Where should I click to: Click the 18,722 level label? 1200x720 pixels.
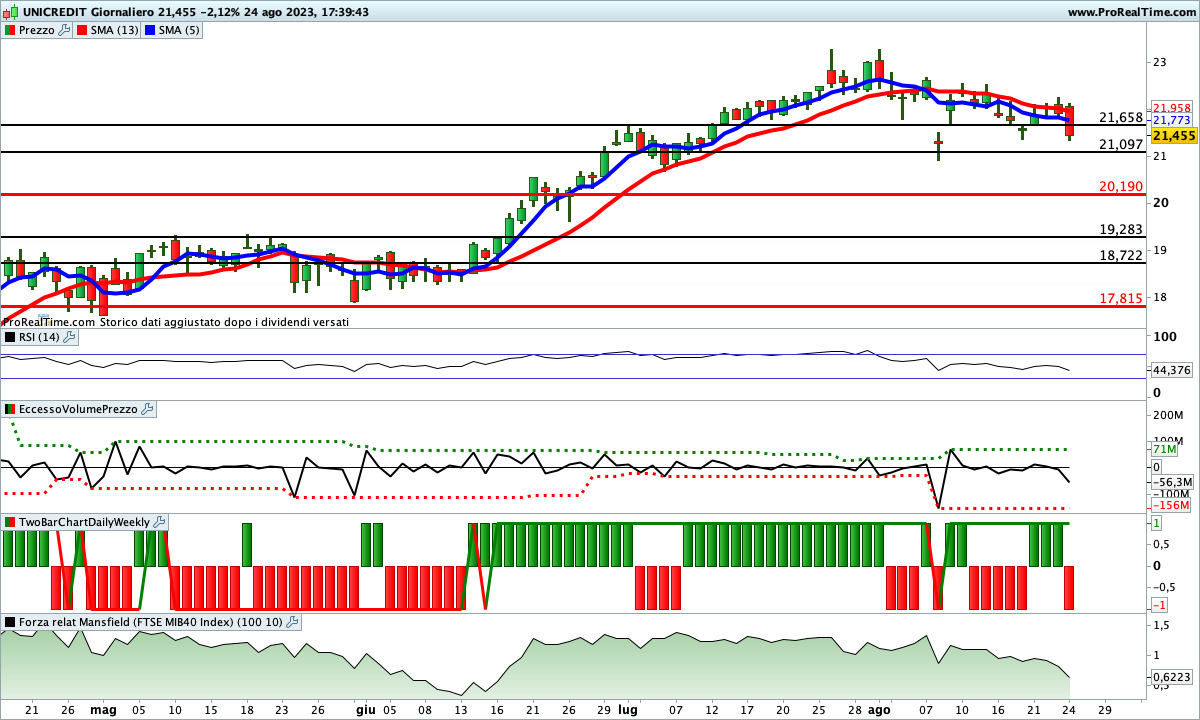tap(1121, 255)
